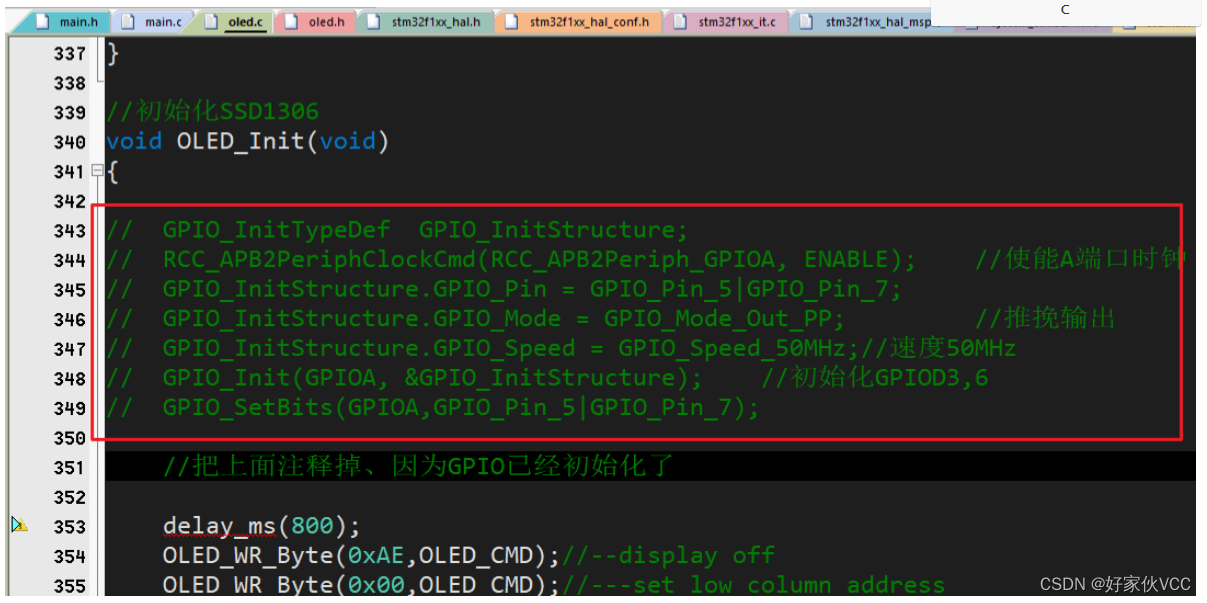Click the GPIO_Mode_Out_PP commented line
The image size is (1207, 603).
pos(475,319)
